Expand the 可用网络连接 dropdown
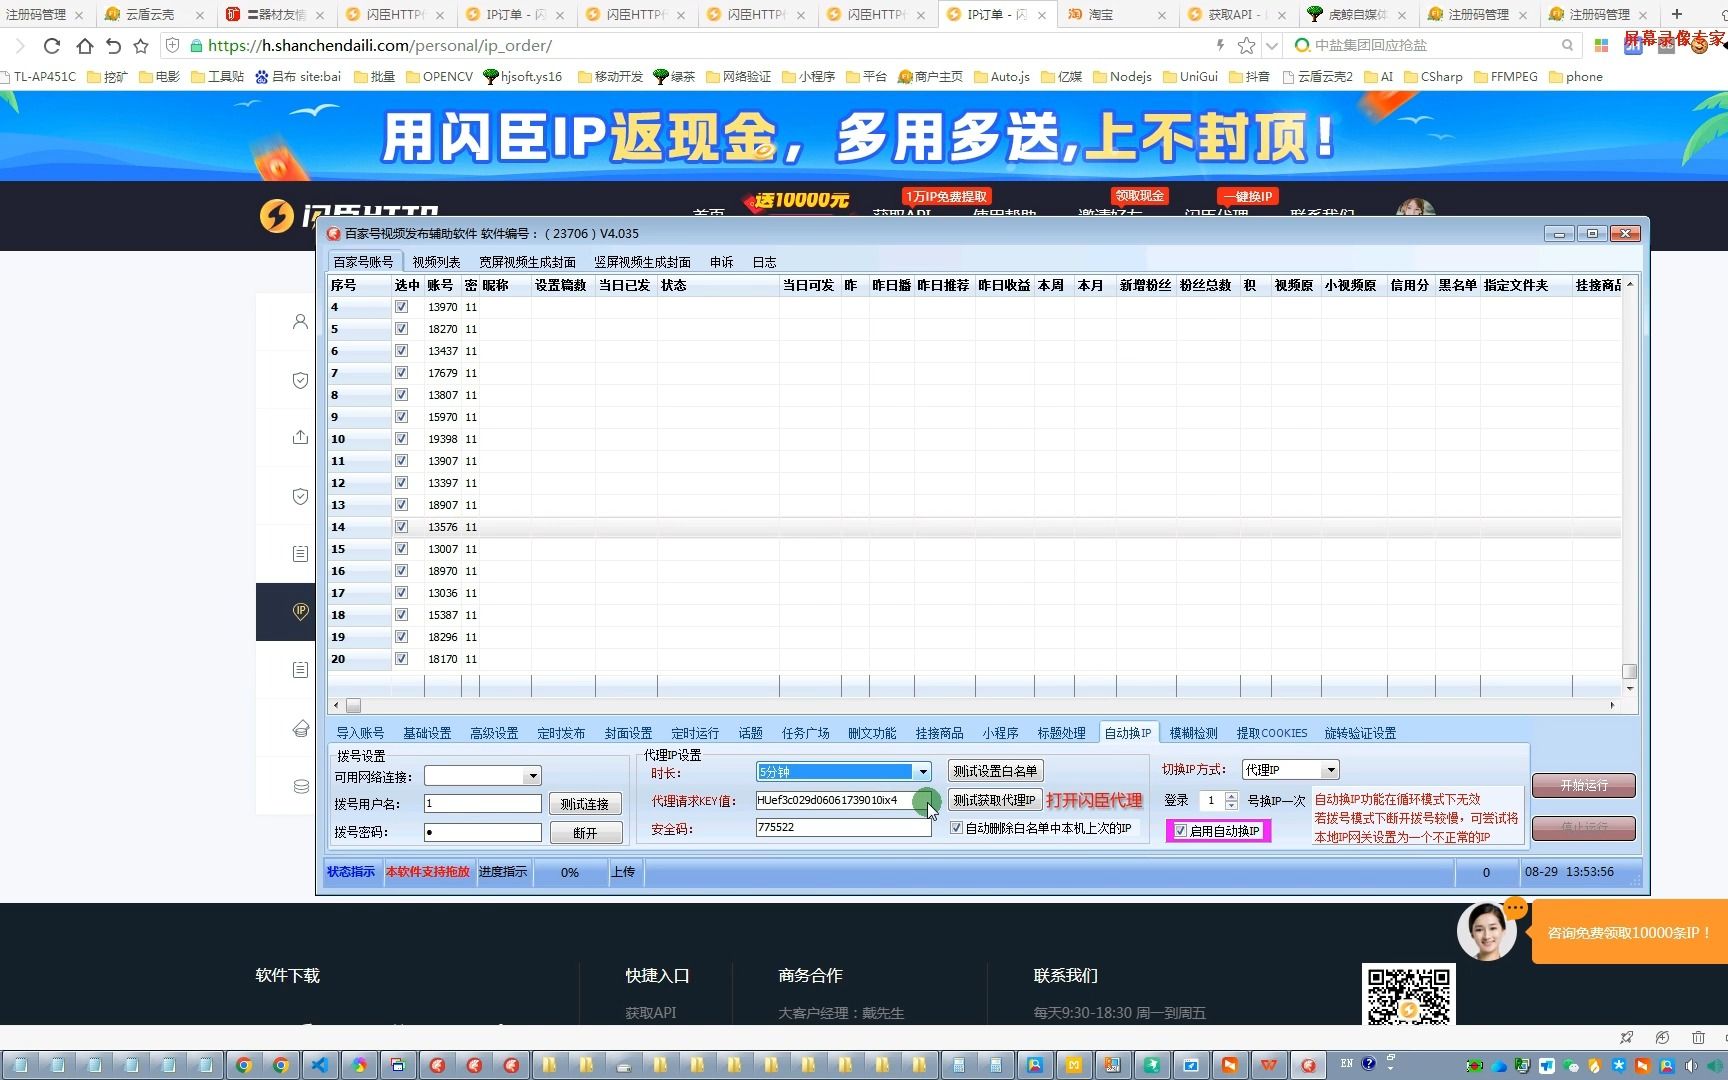Screen dimensions: 1728x1080 click(x=532, y=776)
